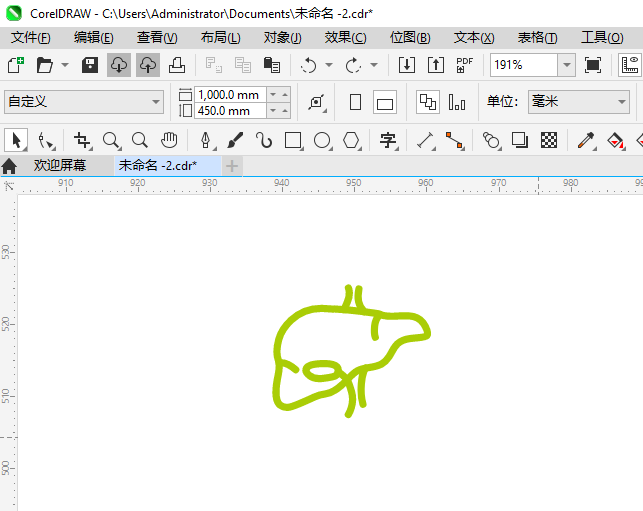Select the Dimension line tool
This screenshot has width=643, height=511.
click(426, 140)
